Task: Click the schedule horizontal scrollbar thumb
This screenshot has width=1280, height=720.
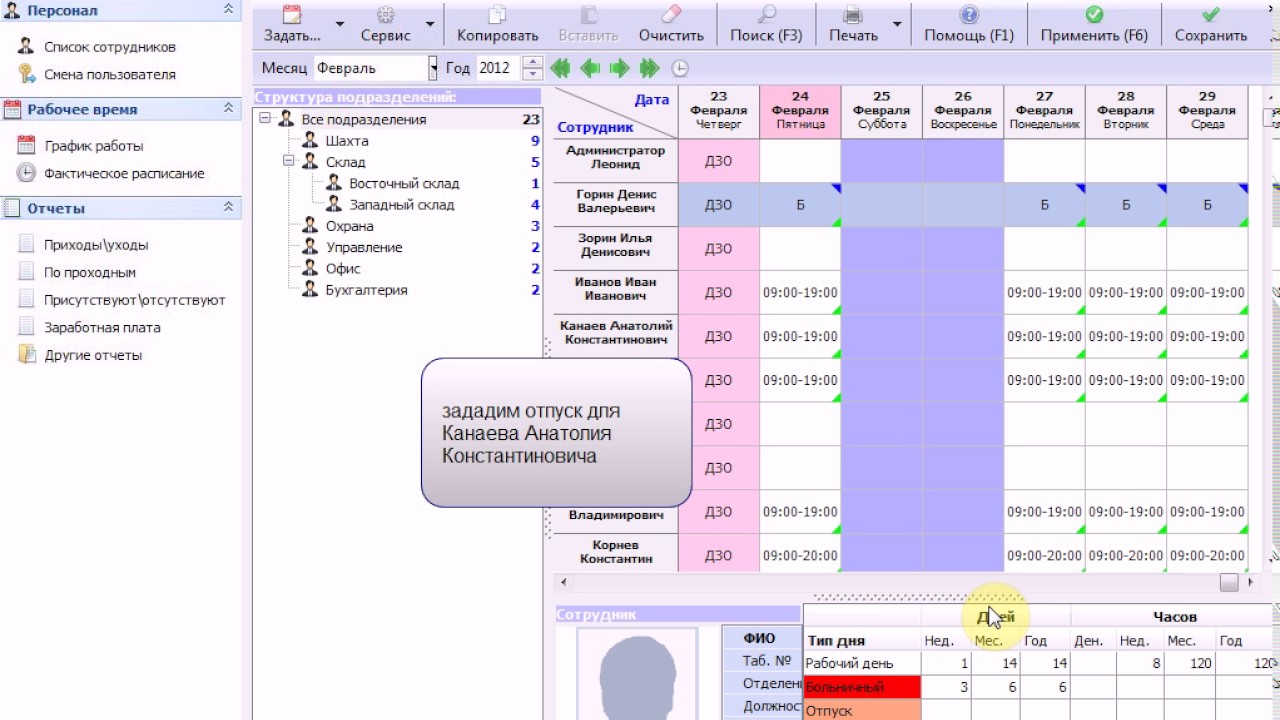Action: [1229, 582]
